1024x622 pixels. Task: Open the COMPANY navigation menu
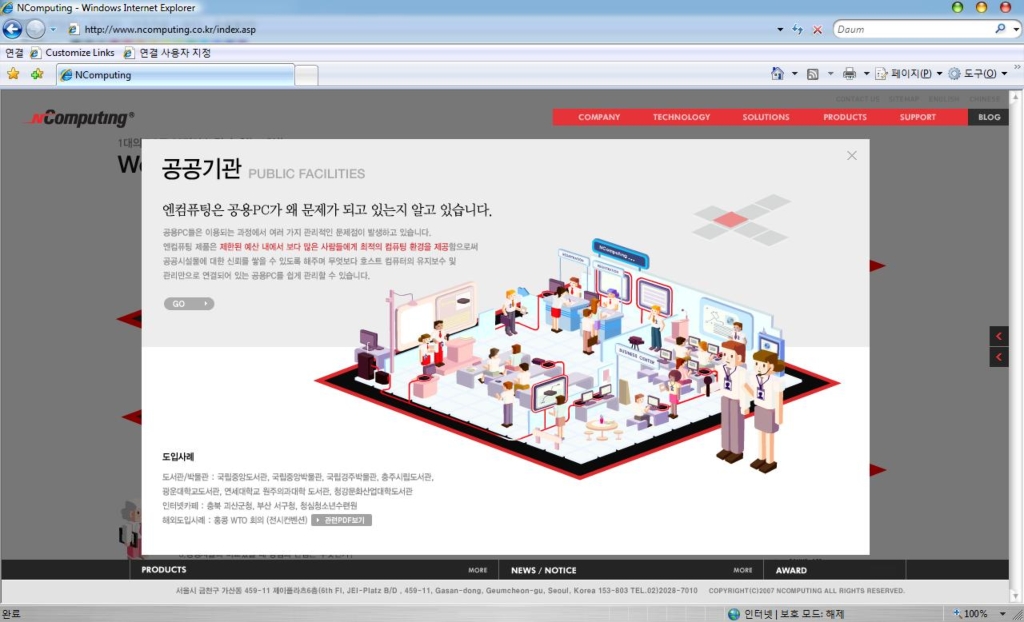599,117
